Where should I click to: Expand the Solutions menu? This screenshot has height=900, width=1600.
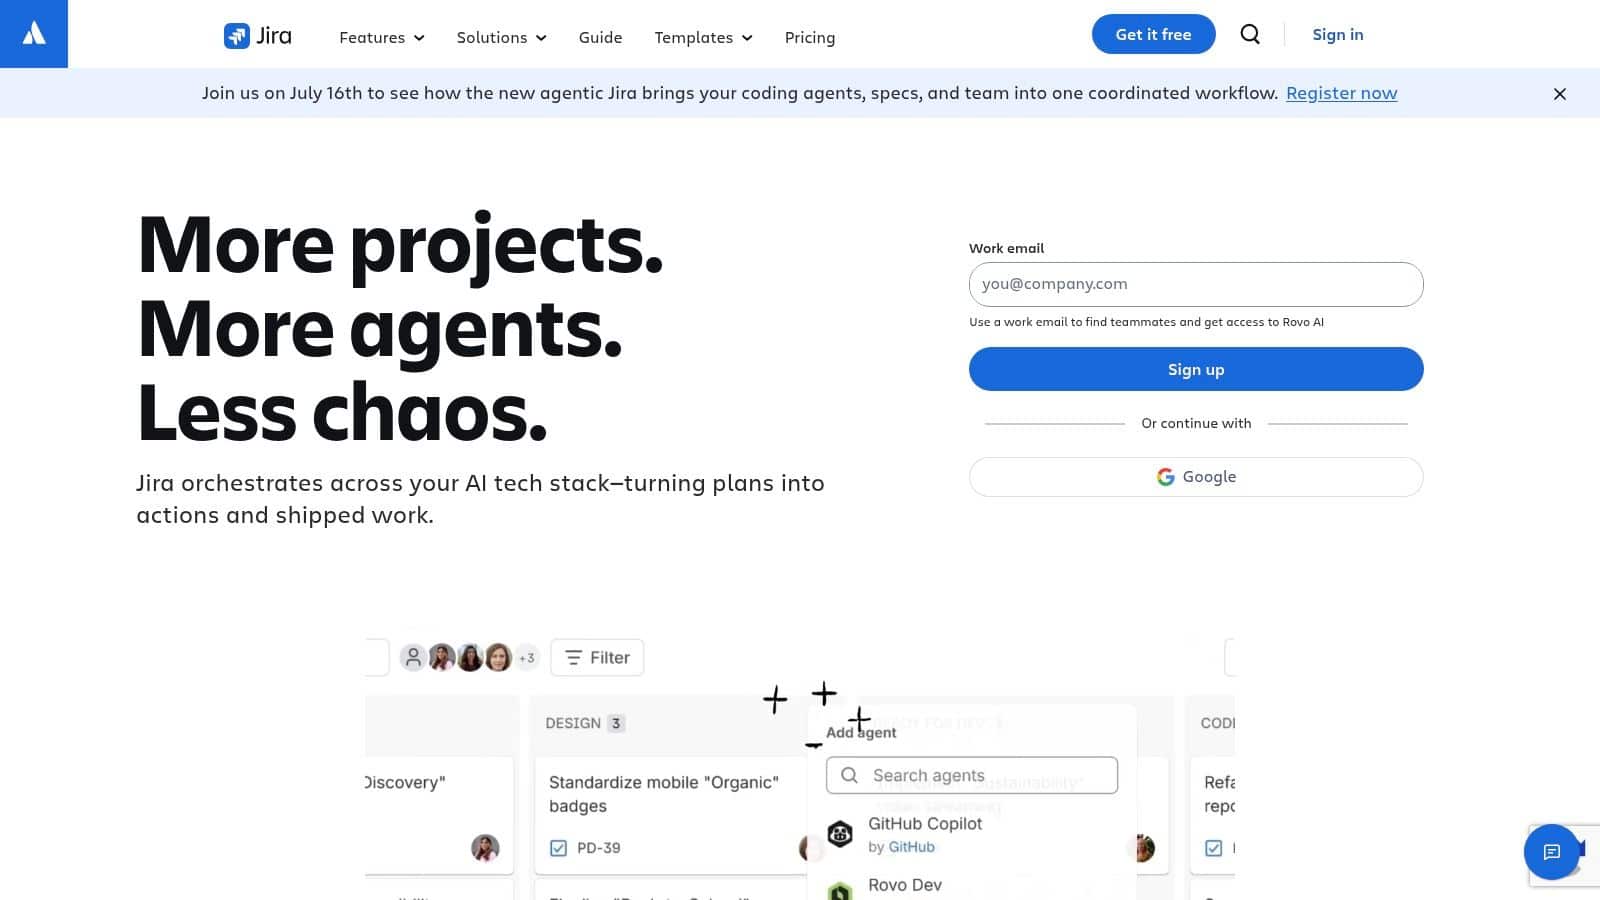(x=502, y=37)
